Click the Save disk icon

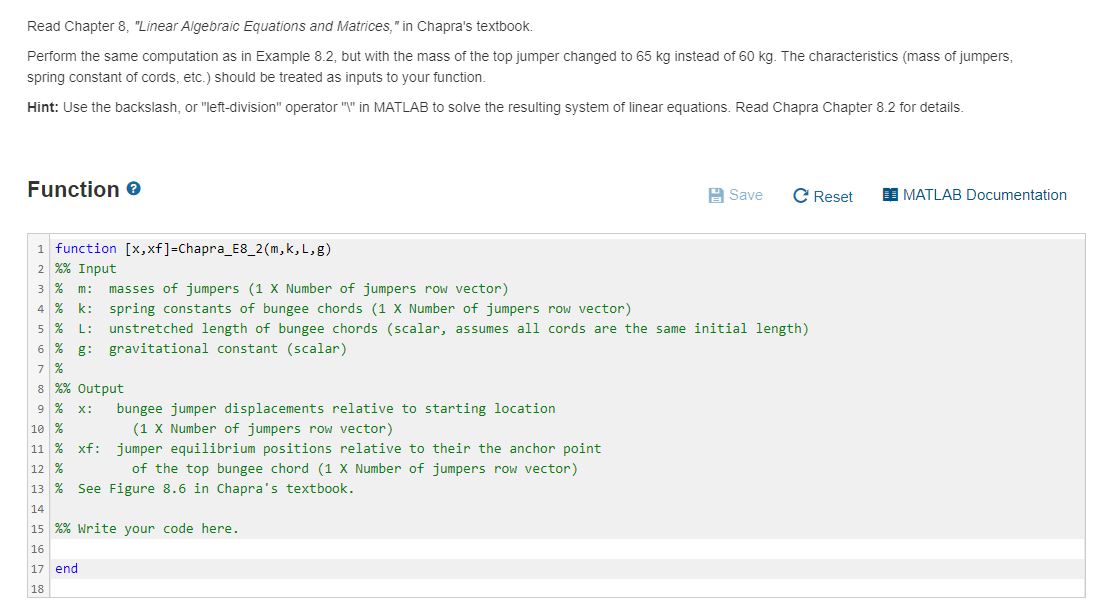pos(716,195)
